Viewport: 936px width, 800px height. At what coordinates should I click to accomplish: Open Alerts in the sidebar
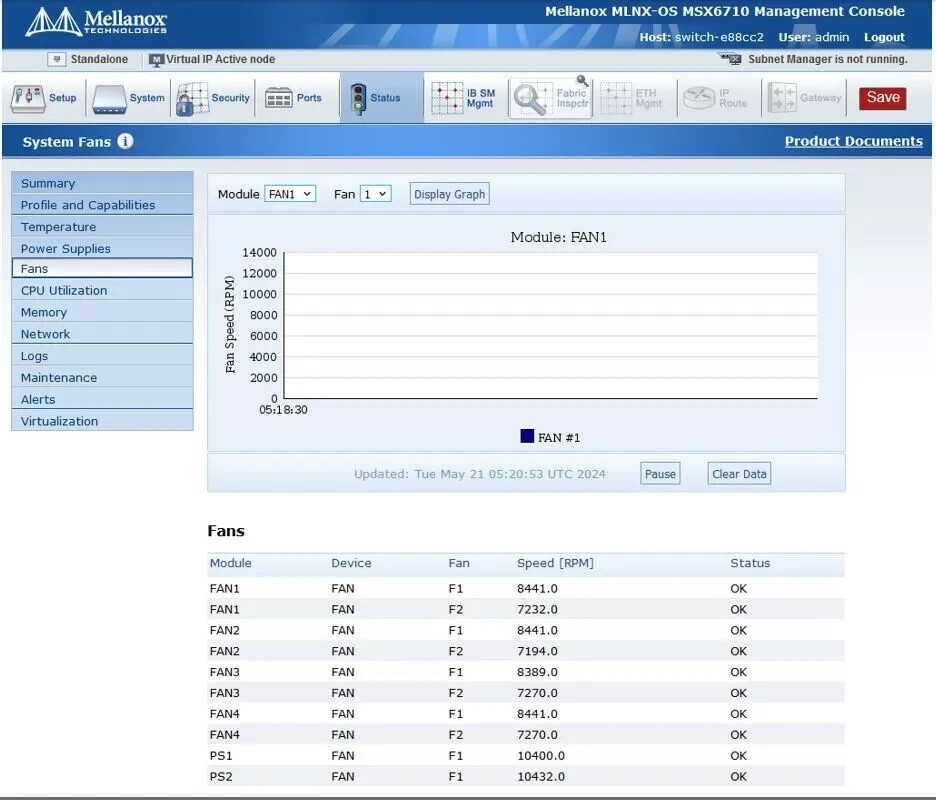[102, 399]
